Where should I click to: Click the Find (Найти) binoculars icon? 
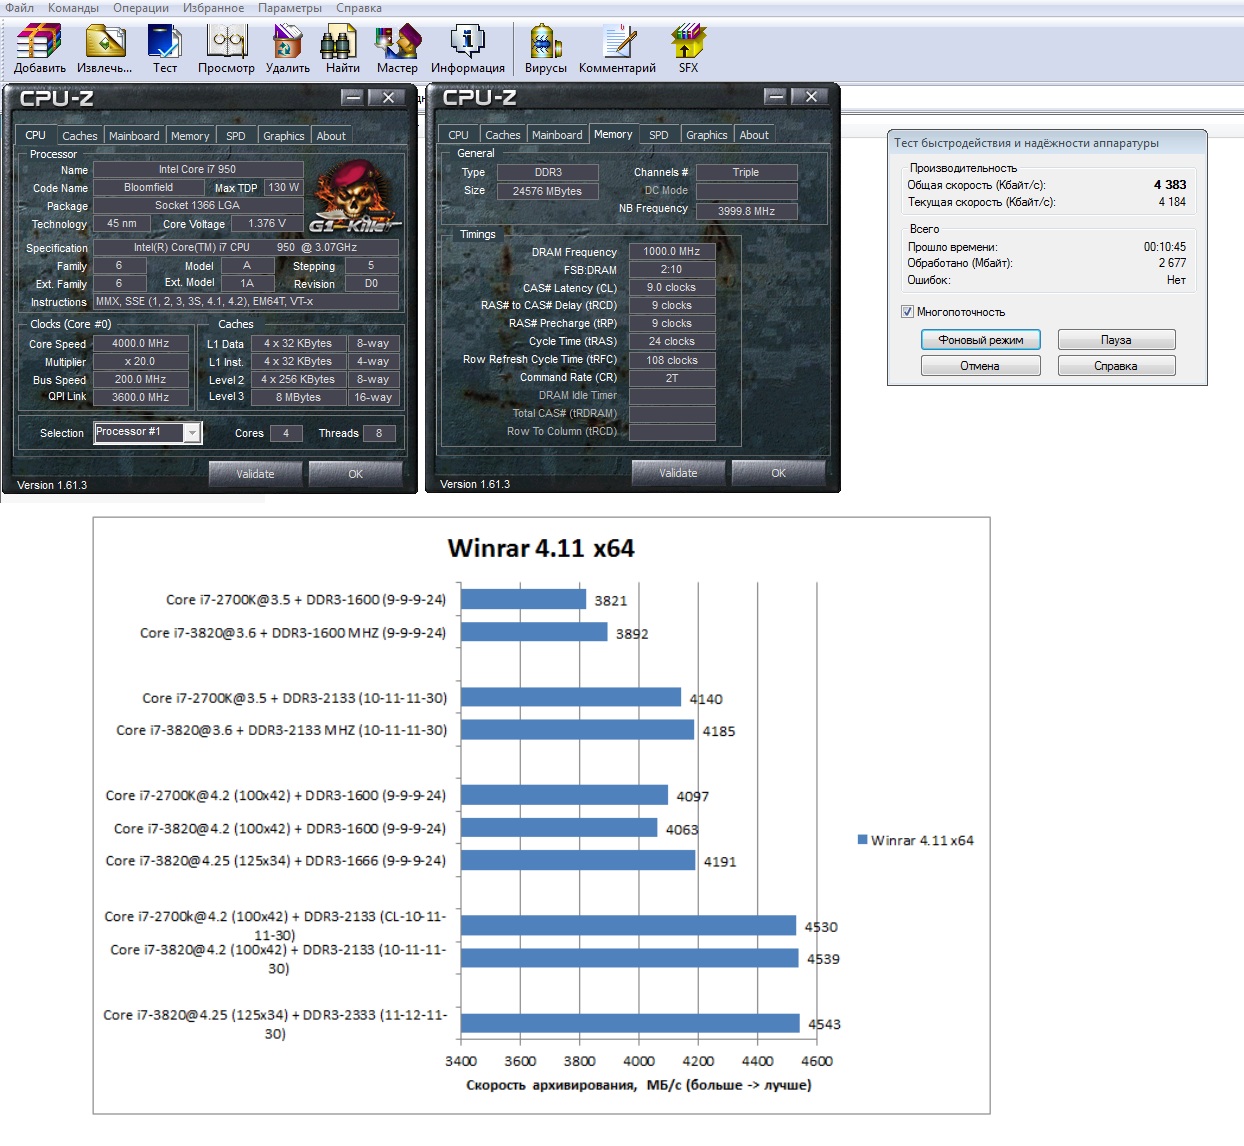[x=341, y=42]
